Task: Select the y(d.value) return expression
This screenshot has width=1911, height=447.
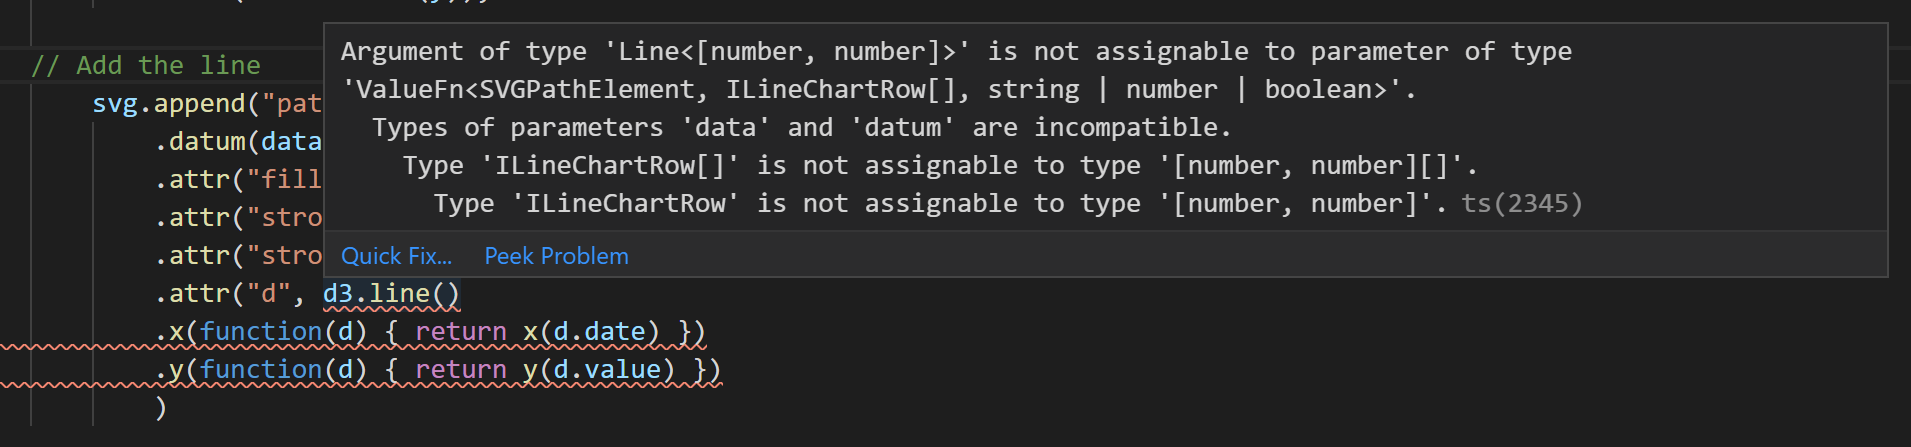Action: click(x=599, y=370)
